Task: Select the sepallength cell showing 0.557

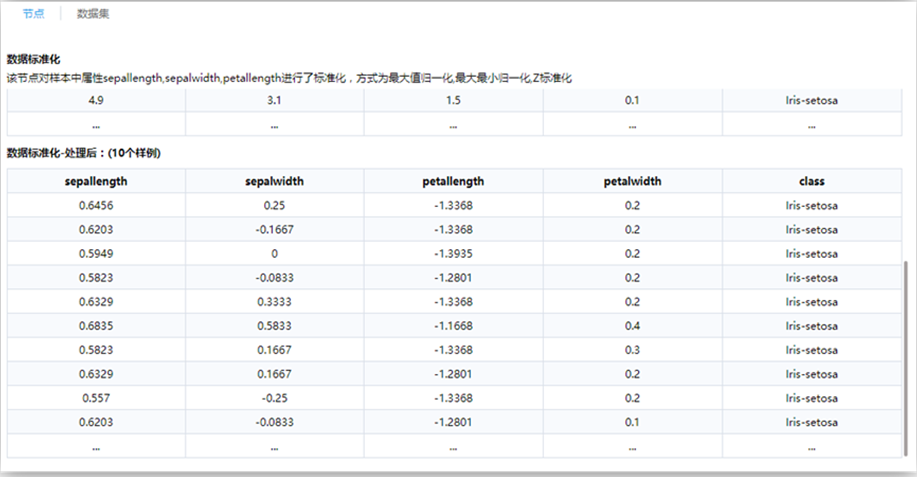Action: coord(96,398)
